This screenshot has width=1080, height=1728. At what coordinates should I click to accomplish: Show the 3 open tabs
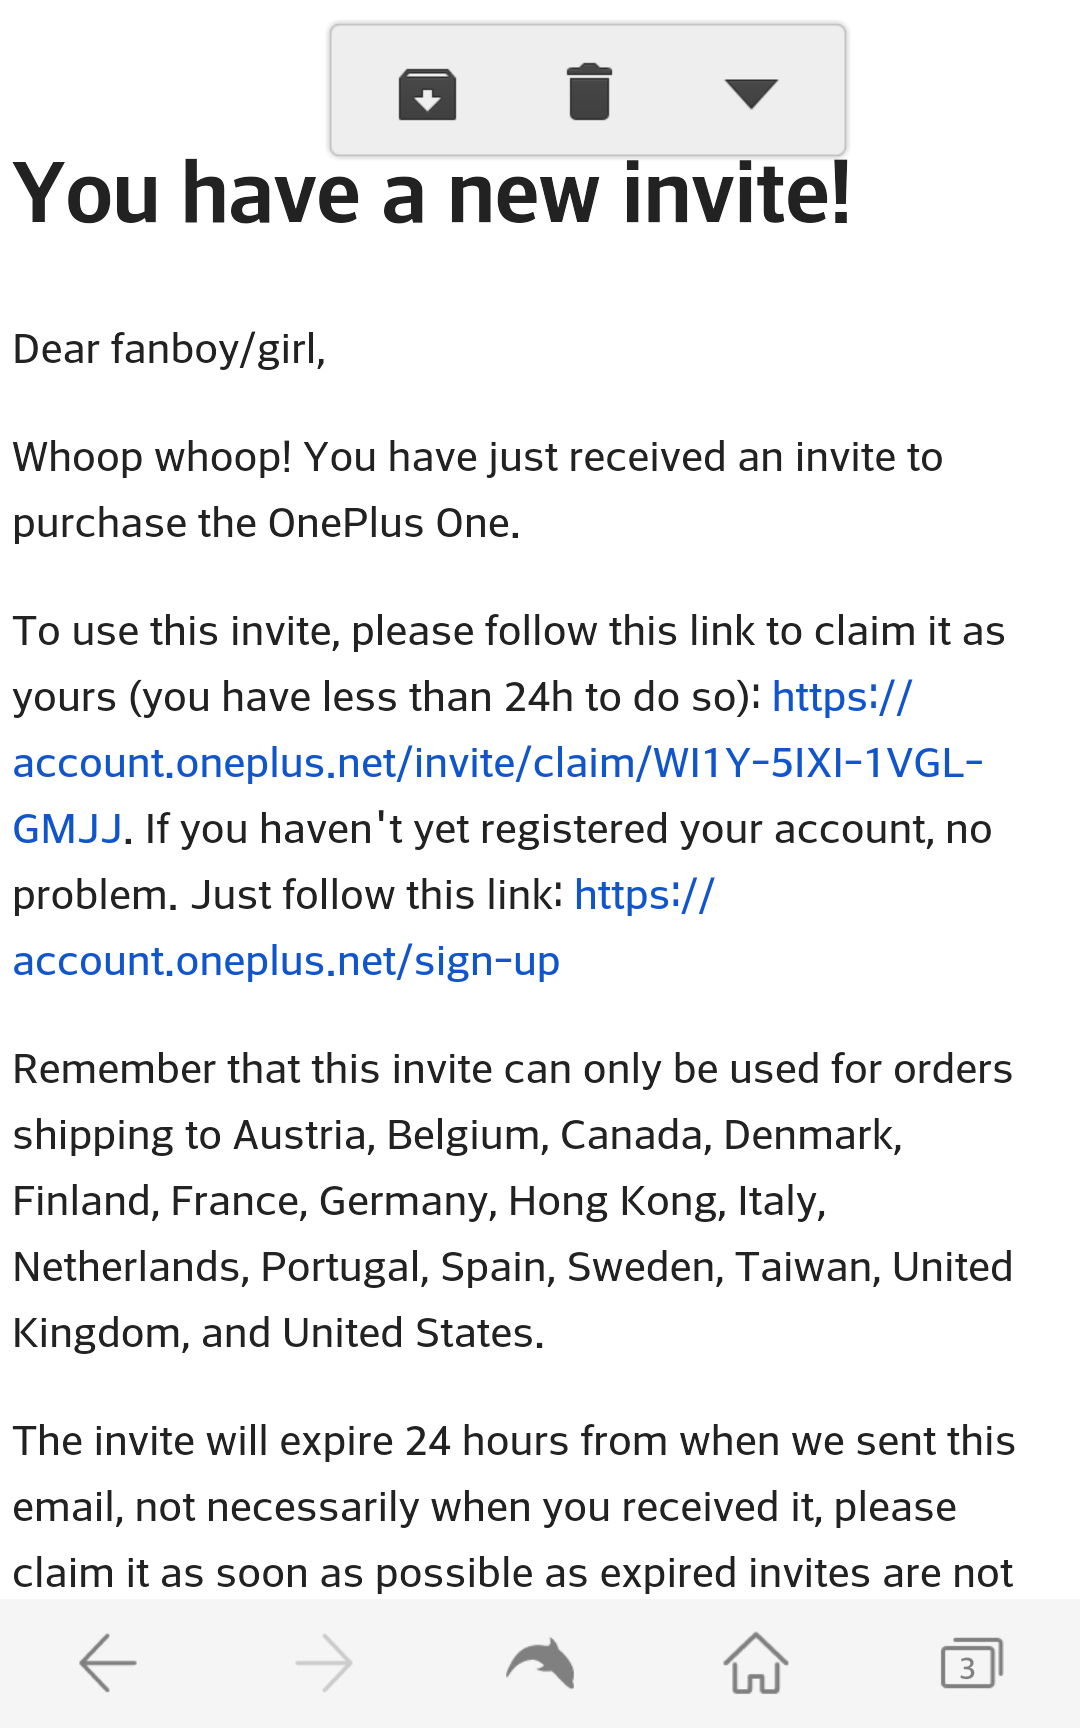(x=971, y=1663)
